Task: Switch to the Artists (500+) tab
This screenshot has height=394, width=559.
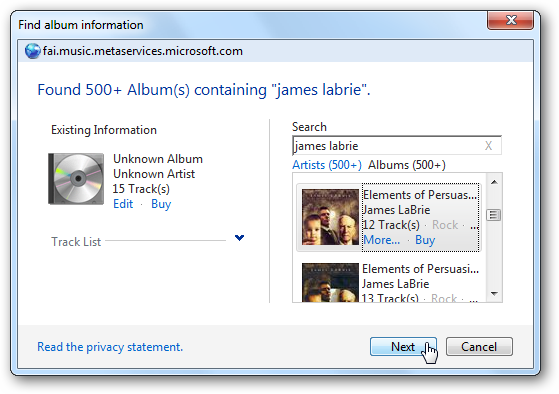Action: coord(327,165)
